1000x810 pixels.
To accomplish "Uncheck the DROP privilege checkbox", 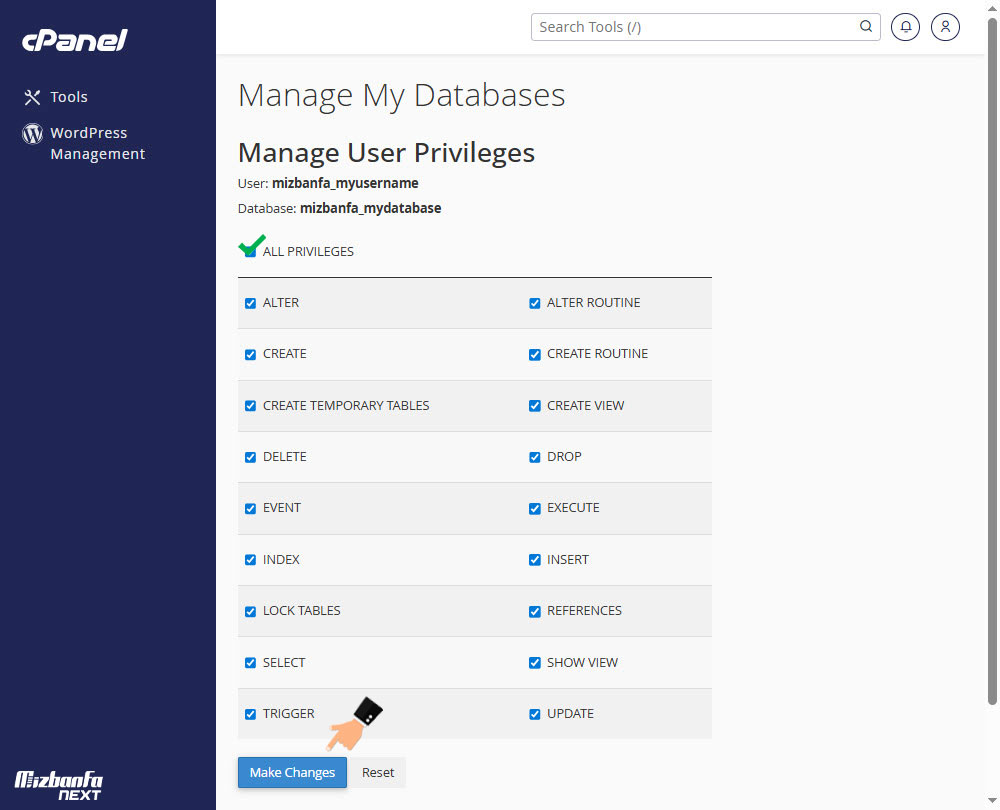I will click(535, 457).
